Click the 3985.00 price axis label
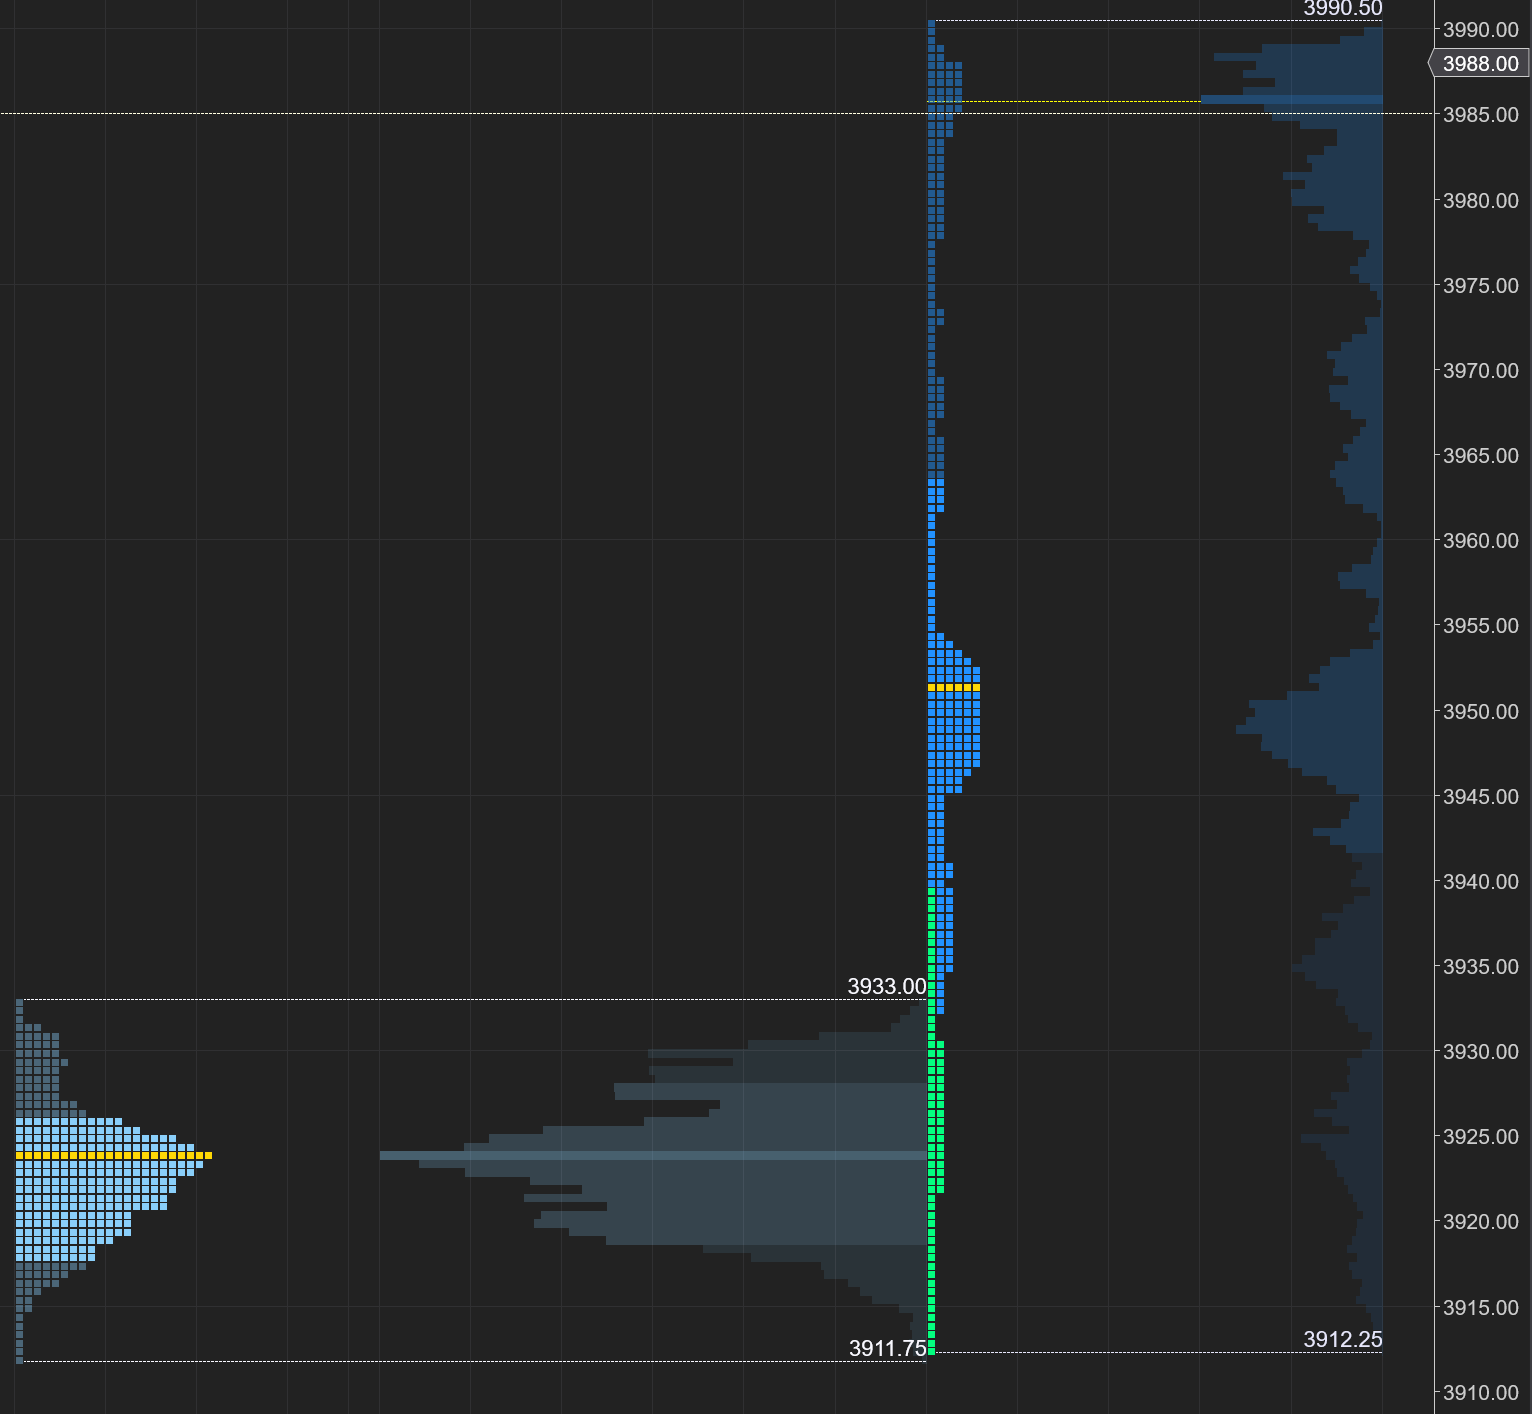1532x1414 pixels. click(x=1480, y=115)
